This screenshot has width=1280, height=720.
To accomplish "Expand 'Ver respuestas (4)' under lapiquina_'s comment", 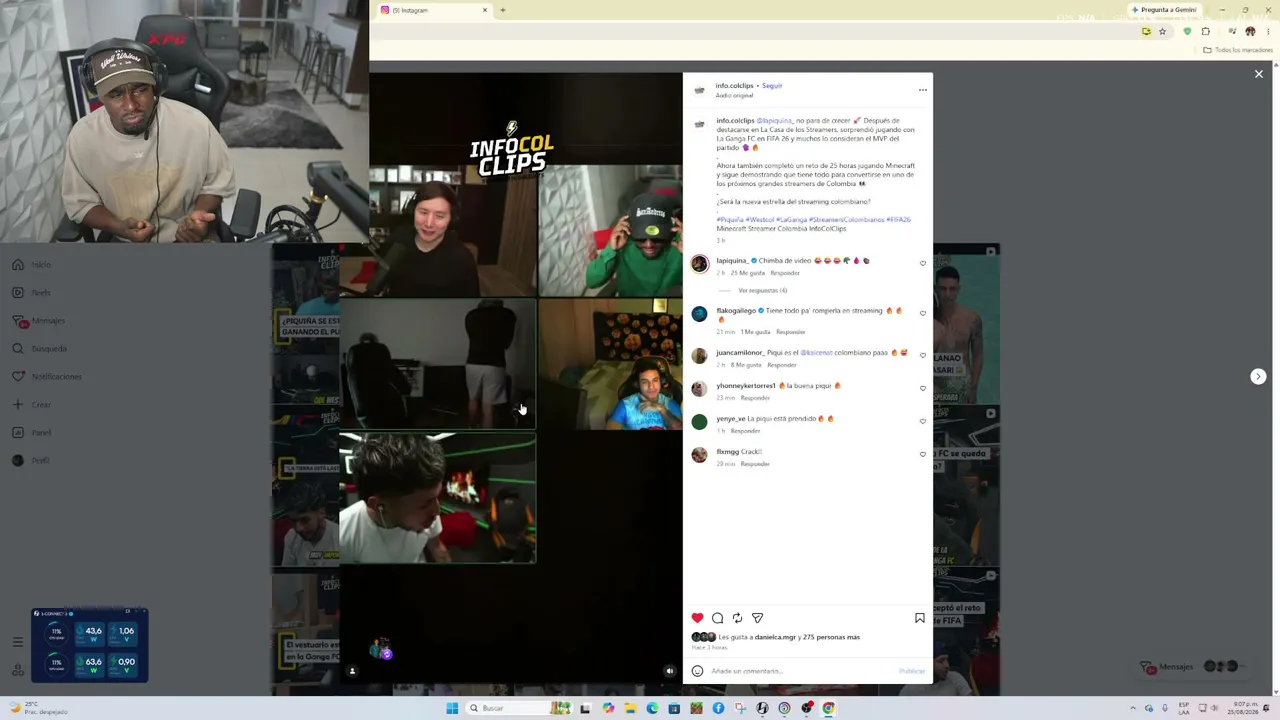I will tap(762, 291).
